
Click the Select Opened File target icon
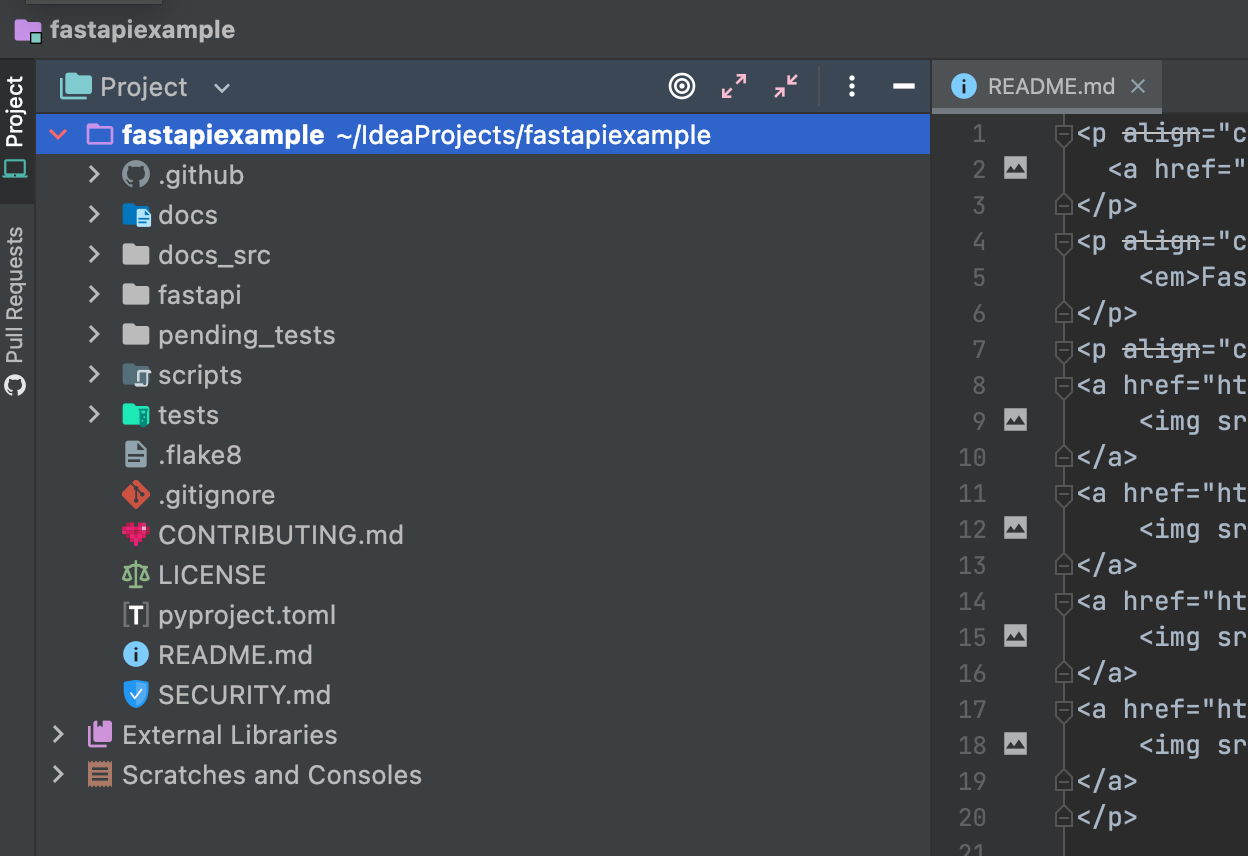[682, 87]
